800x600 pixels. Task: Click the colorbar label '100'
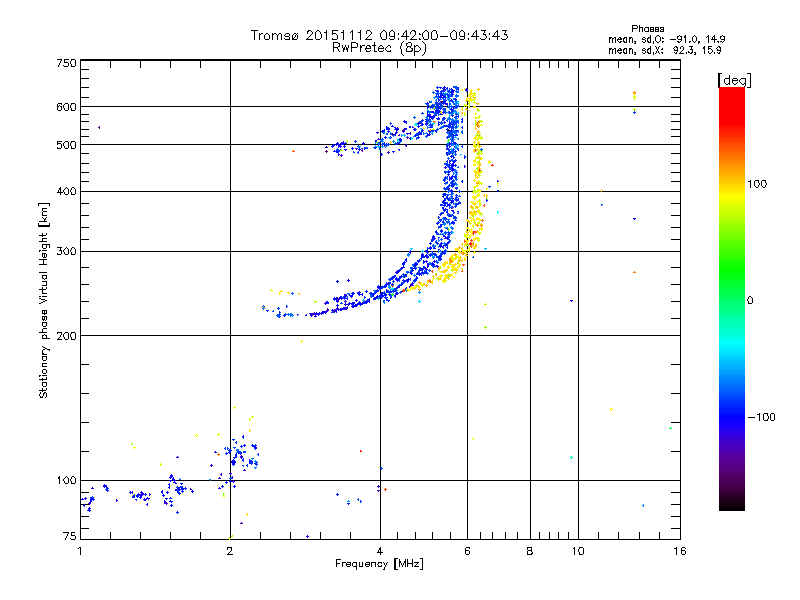757,184
